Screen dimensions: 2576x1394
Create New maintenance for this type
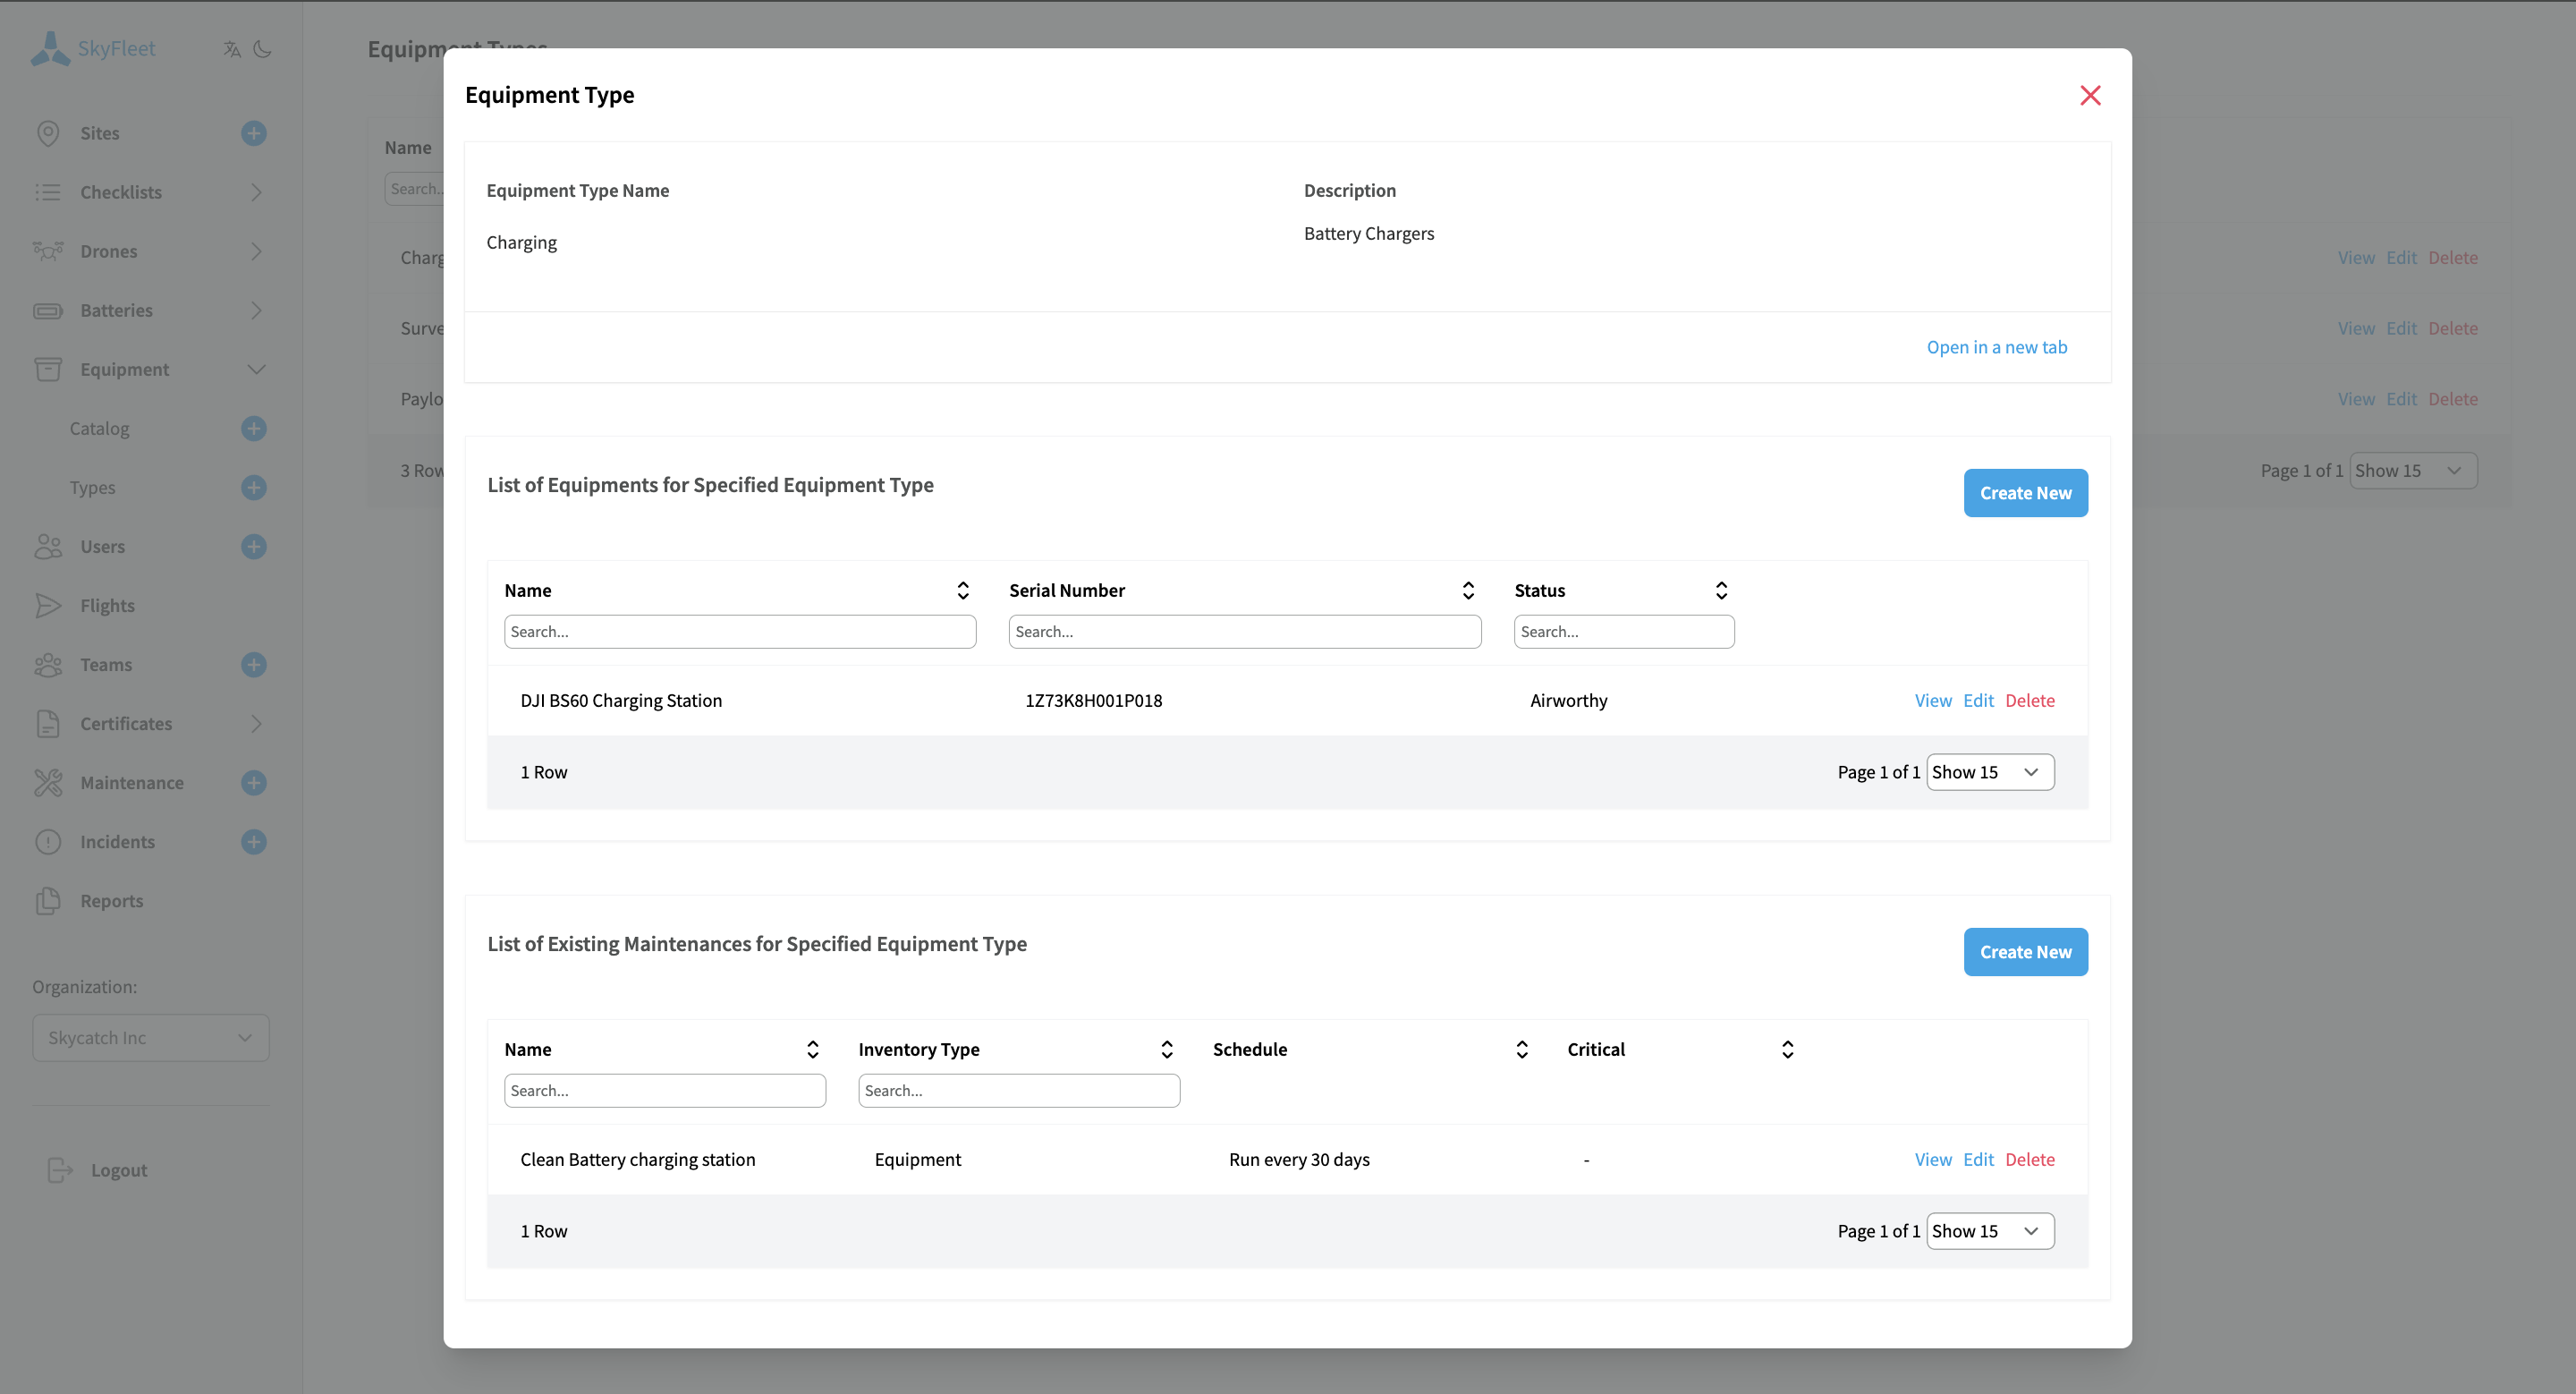2026,951
